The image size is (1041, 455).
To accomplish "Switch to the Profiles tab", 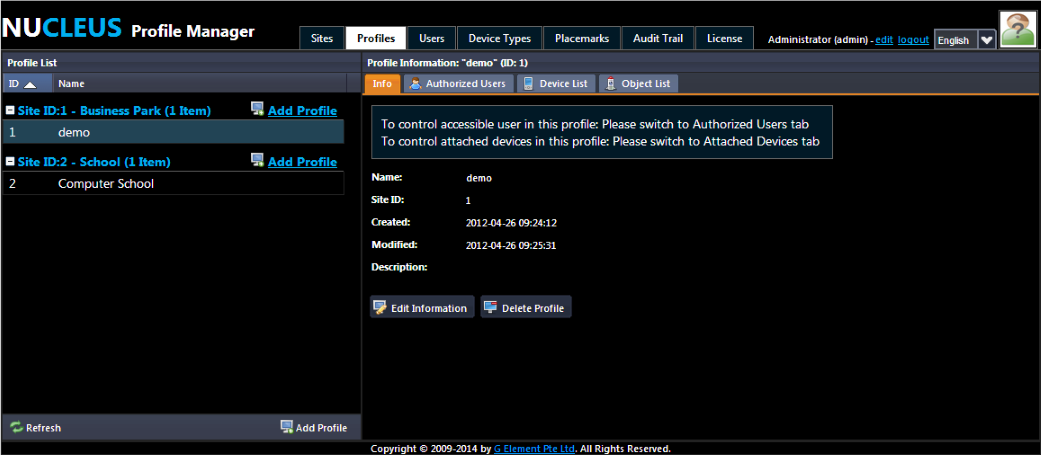I will tap(376, 39).
